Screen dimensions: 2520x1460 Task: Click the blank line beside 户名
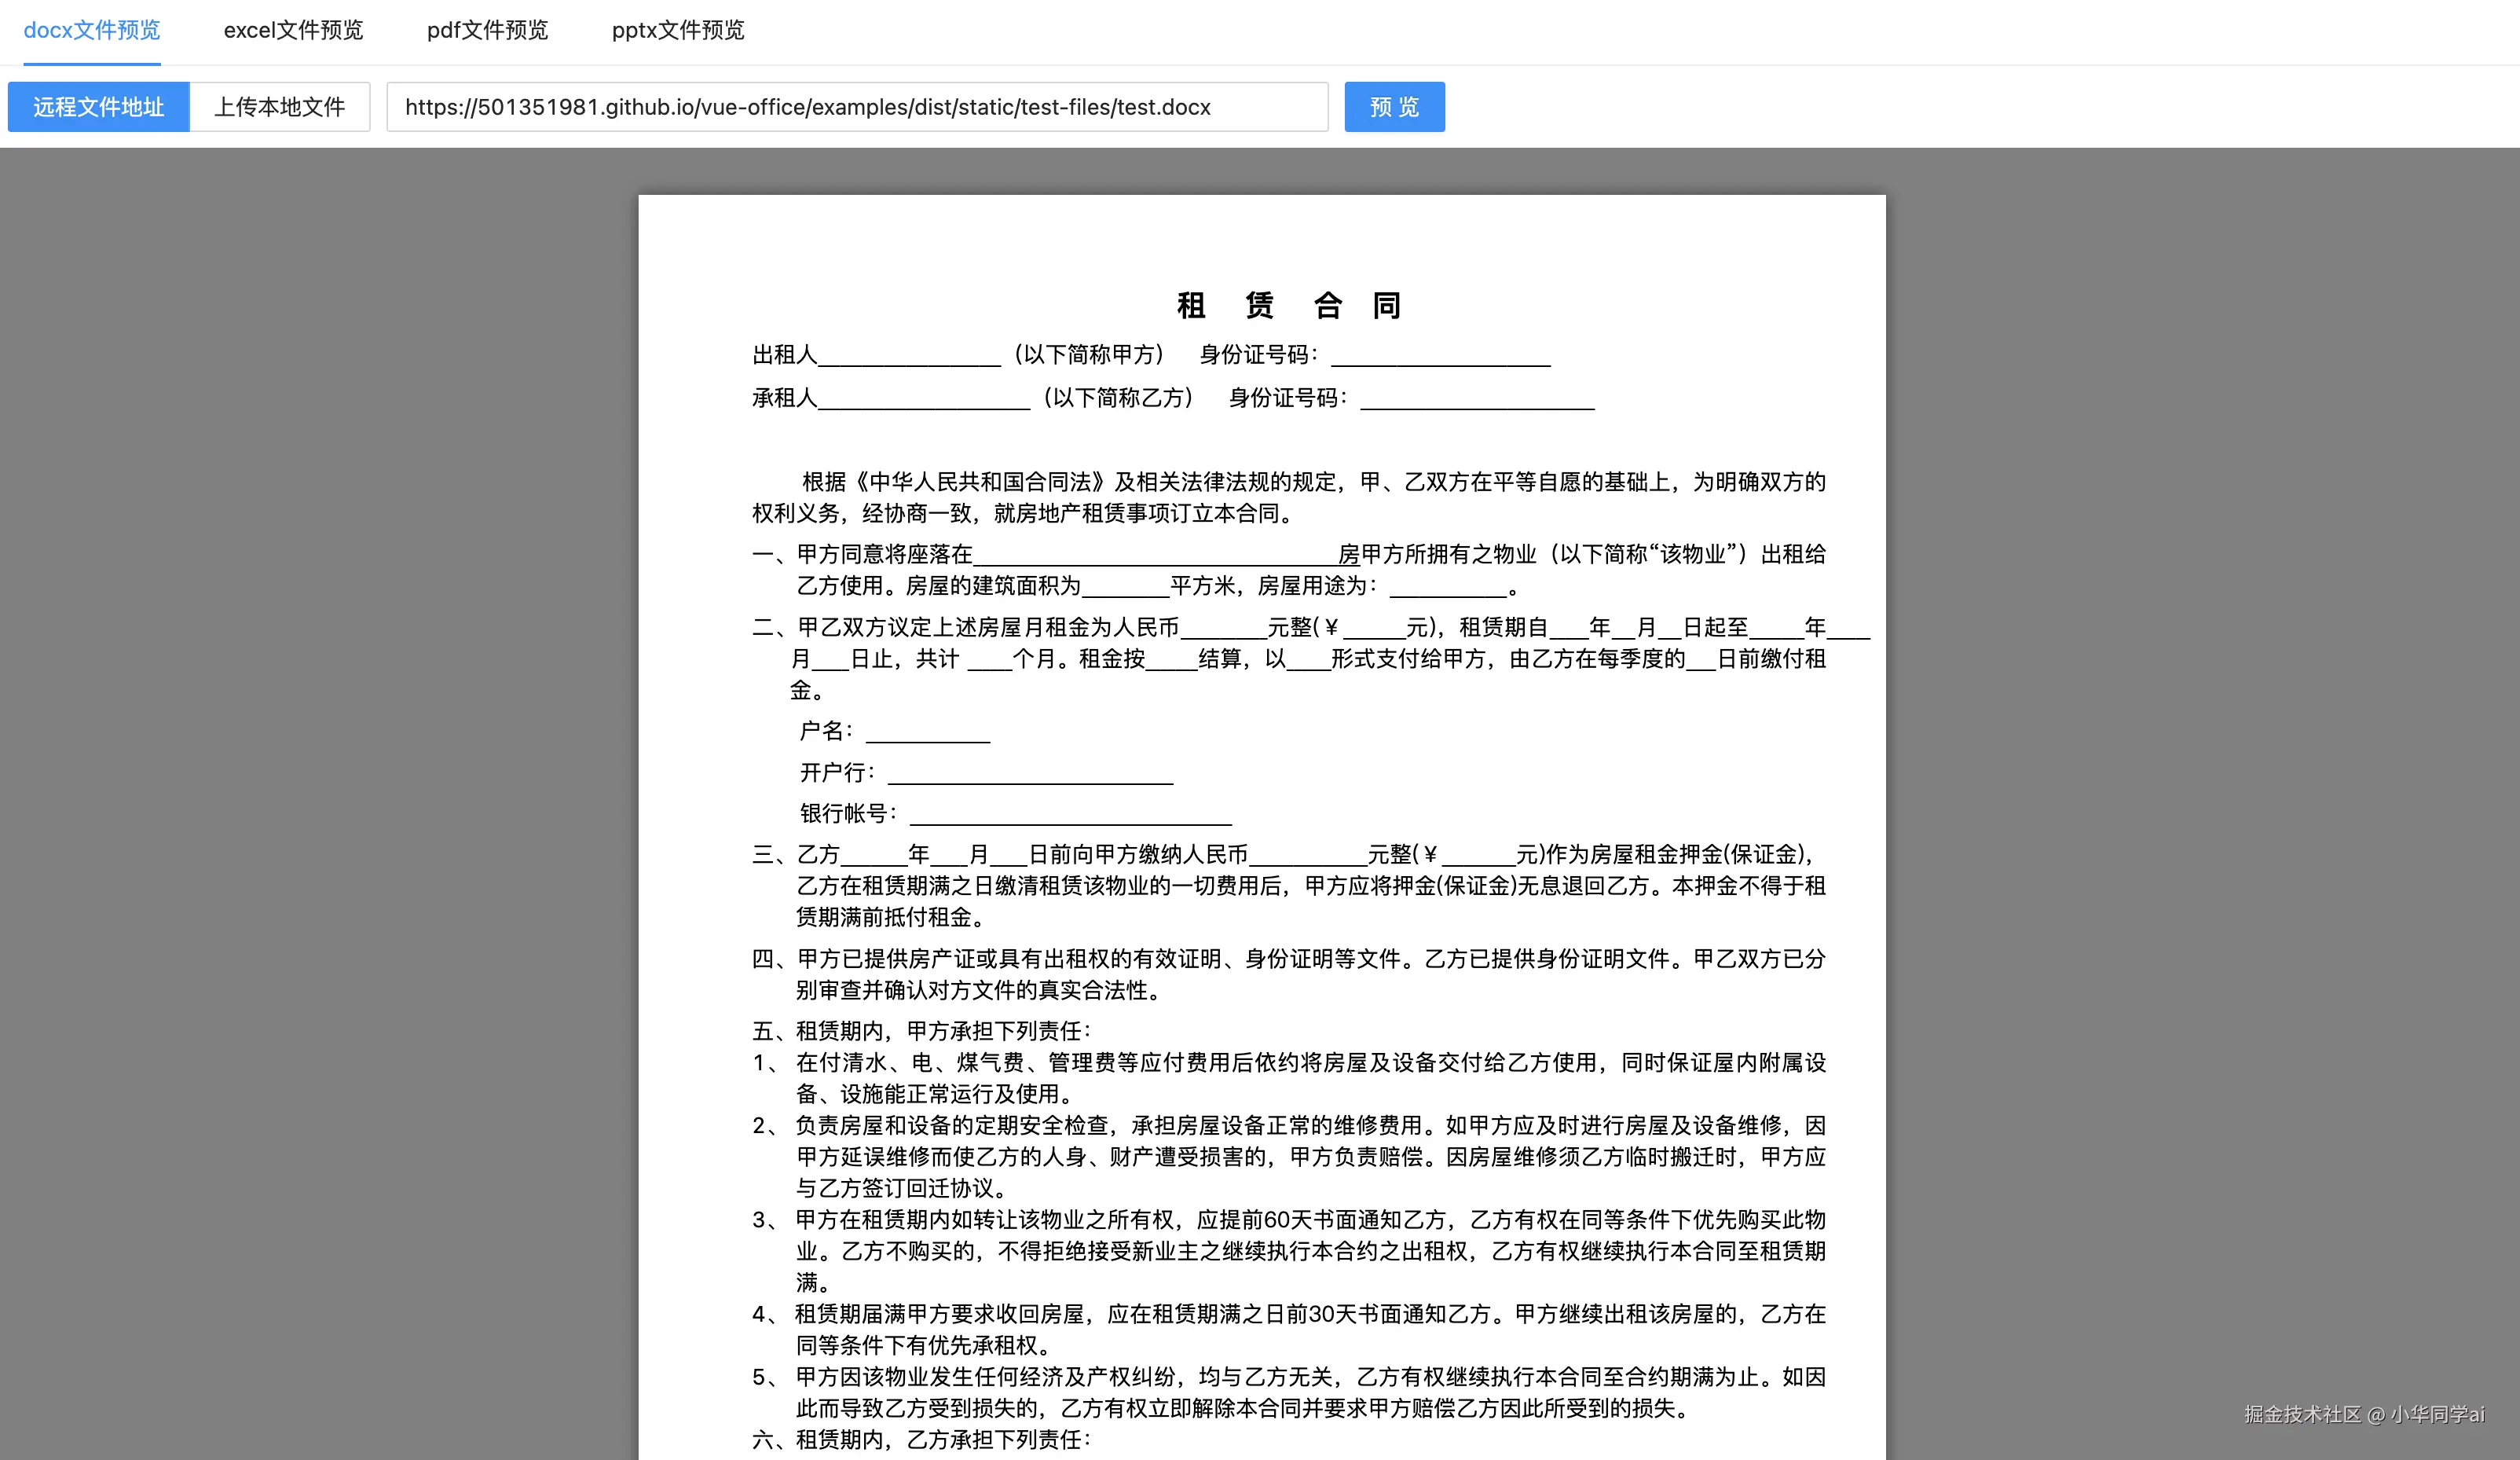pyautogui.click(x=927, y=734)
